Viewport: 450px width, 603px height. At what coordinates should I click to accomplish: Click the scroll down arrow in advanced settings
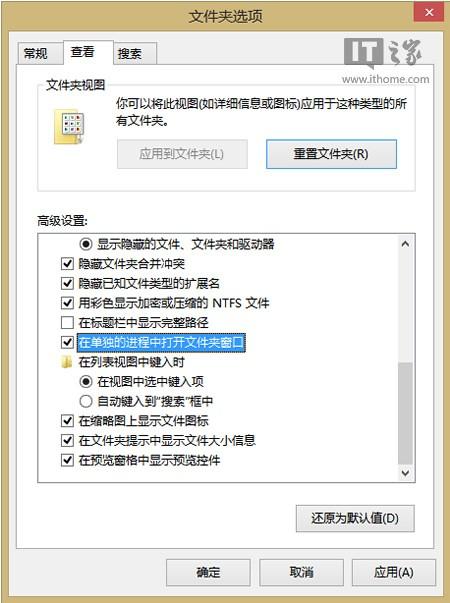coord(405,473)
